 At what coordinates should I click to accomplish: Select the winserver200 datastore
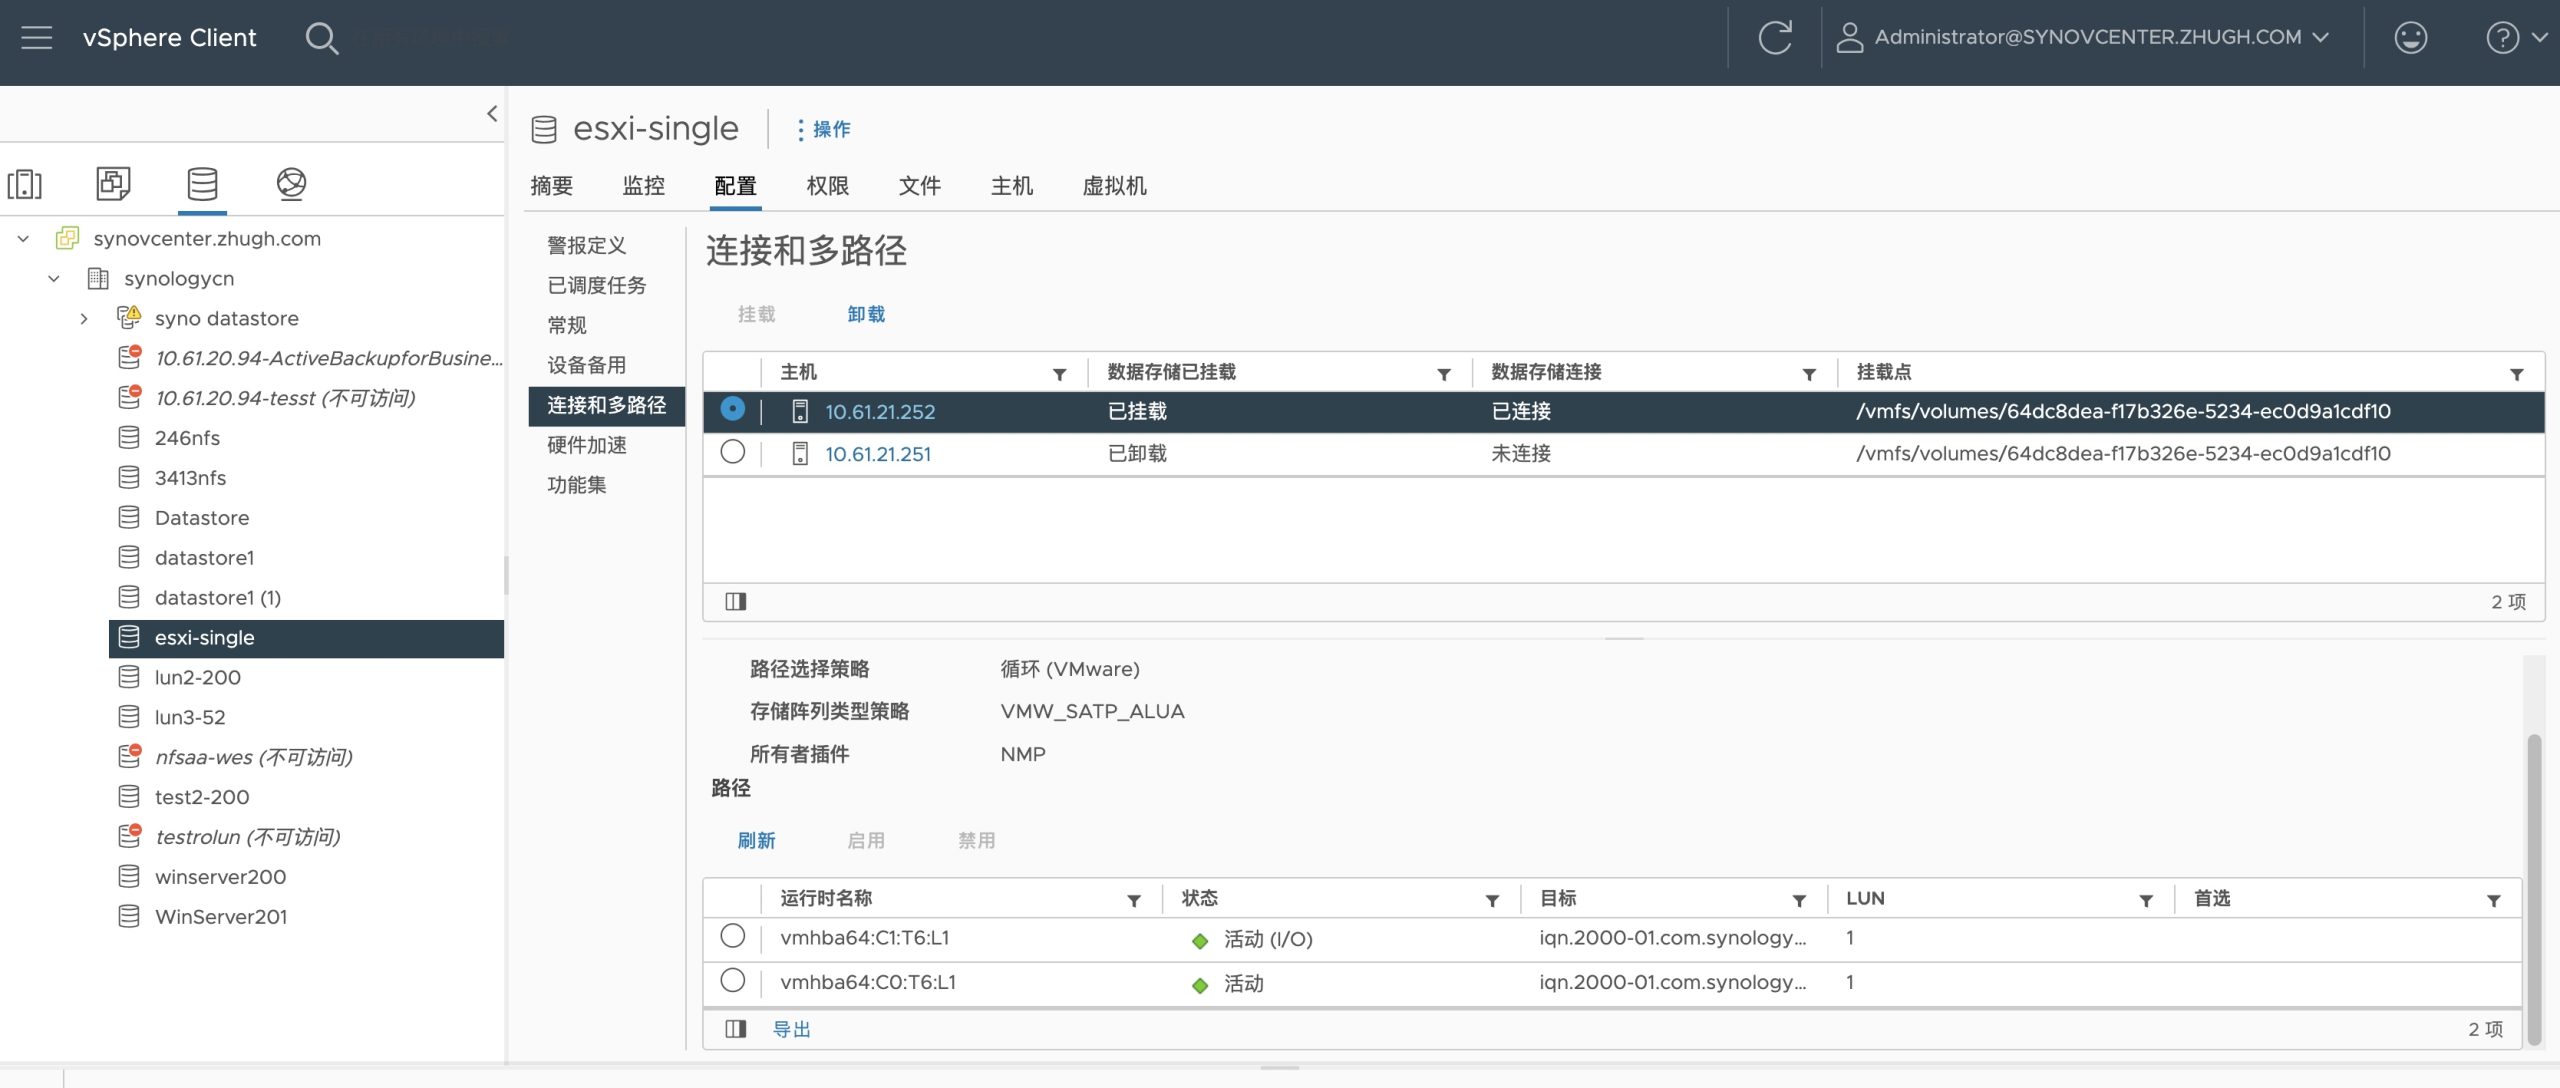tap(220, 877)
